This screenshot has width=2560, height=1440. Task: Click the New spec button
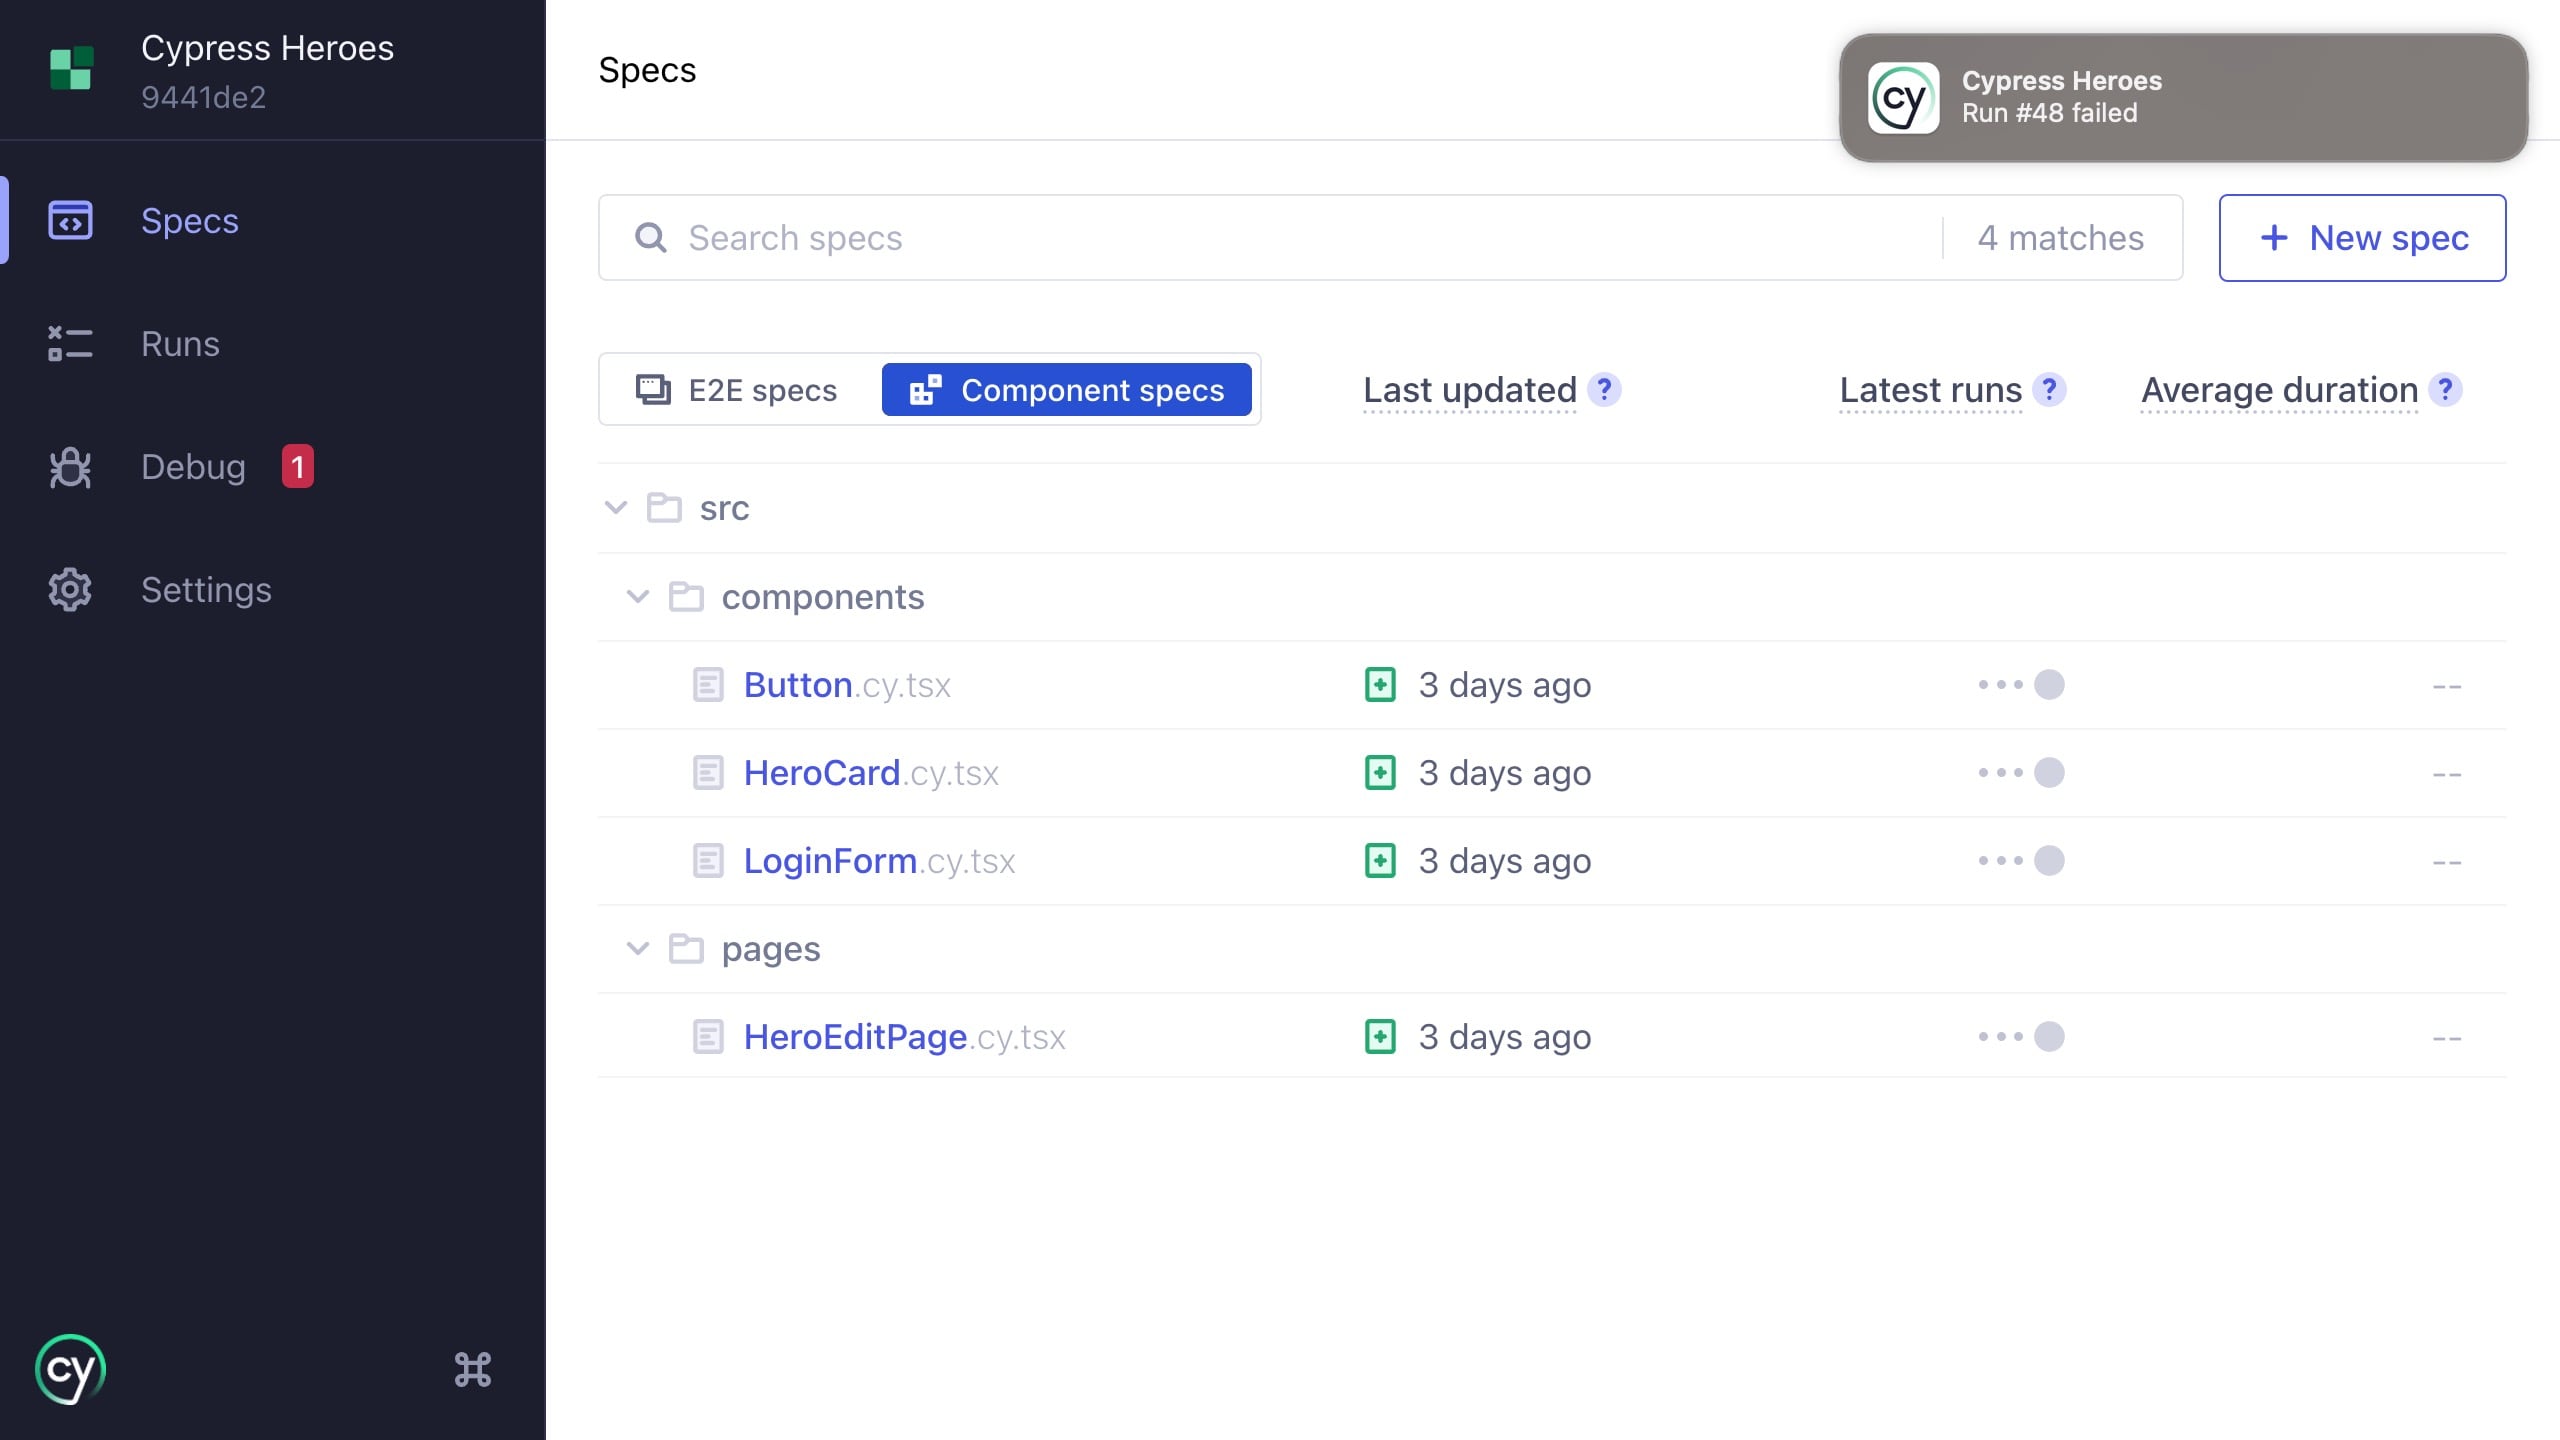coord(2362,238)
